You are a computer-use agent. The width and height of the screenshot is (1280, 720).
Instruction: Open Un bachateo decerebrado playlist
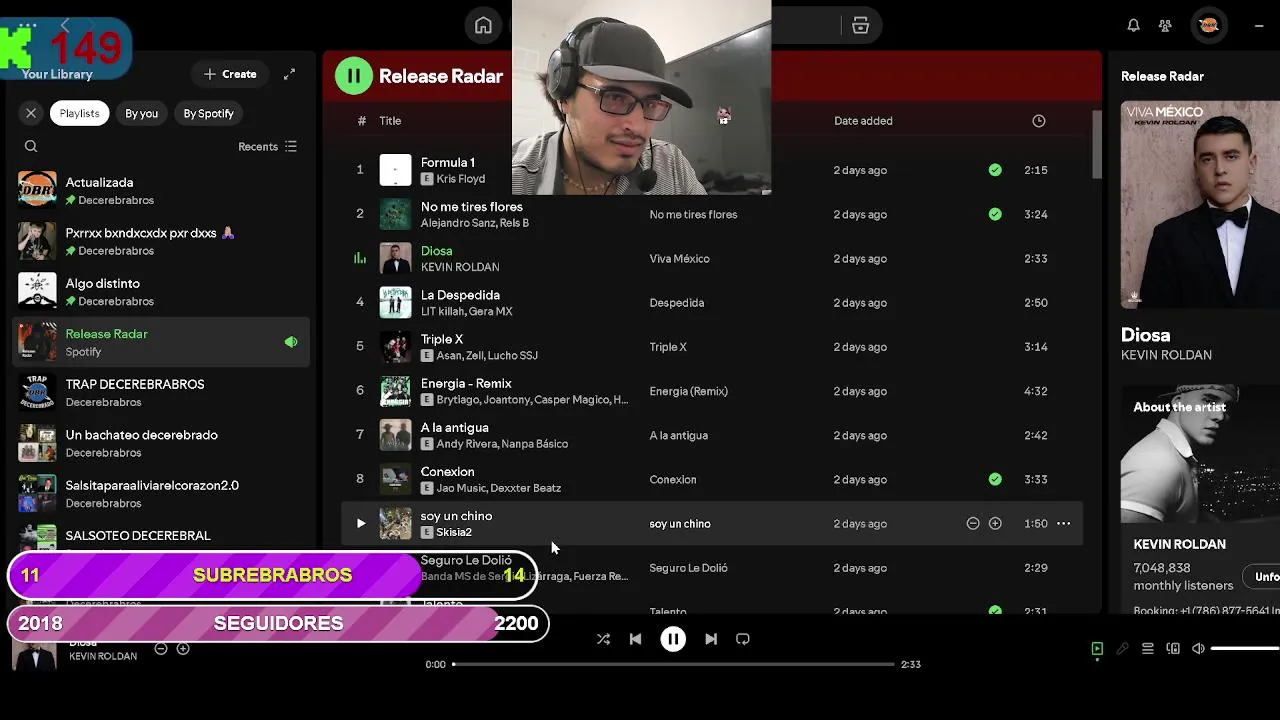161,443
